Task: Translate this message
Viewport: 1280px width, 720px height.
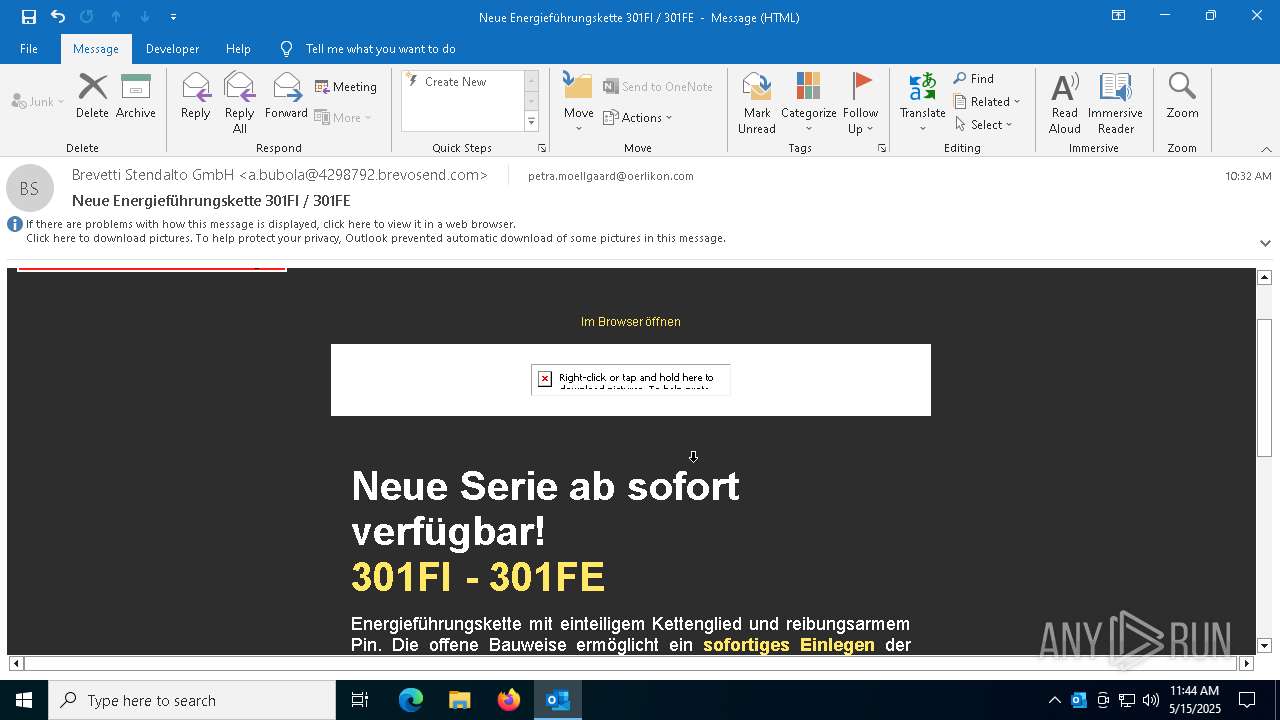Action: tap(922, 102)
